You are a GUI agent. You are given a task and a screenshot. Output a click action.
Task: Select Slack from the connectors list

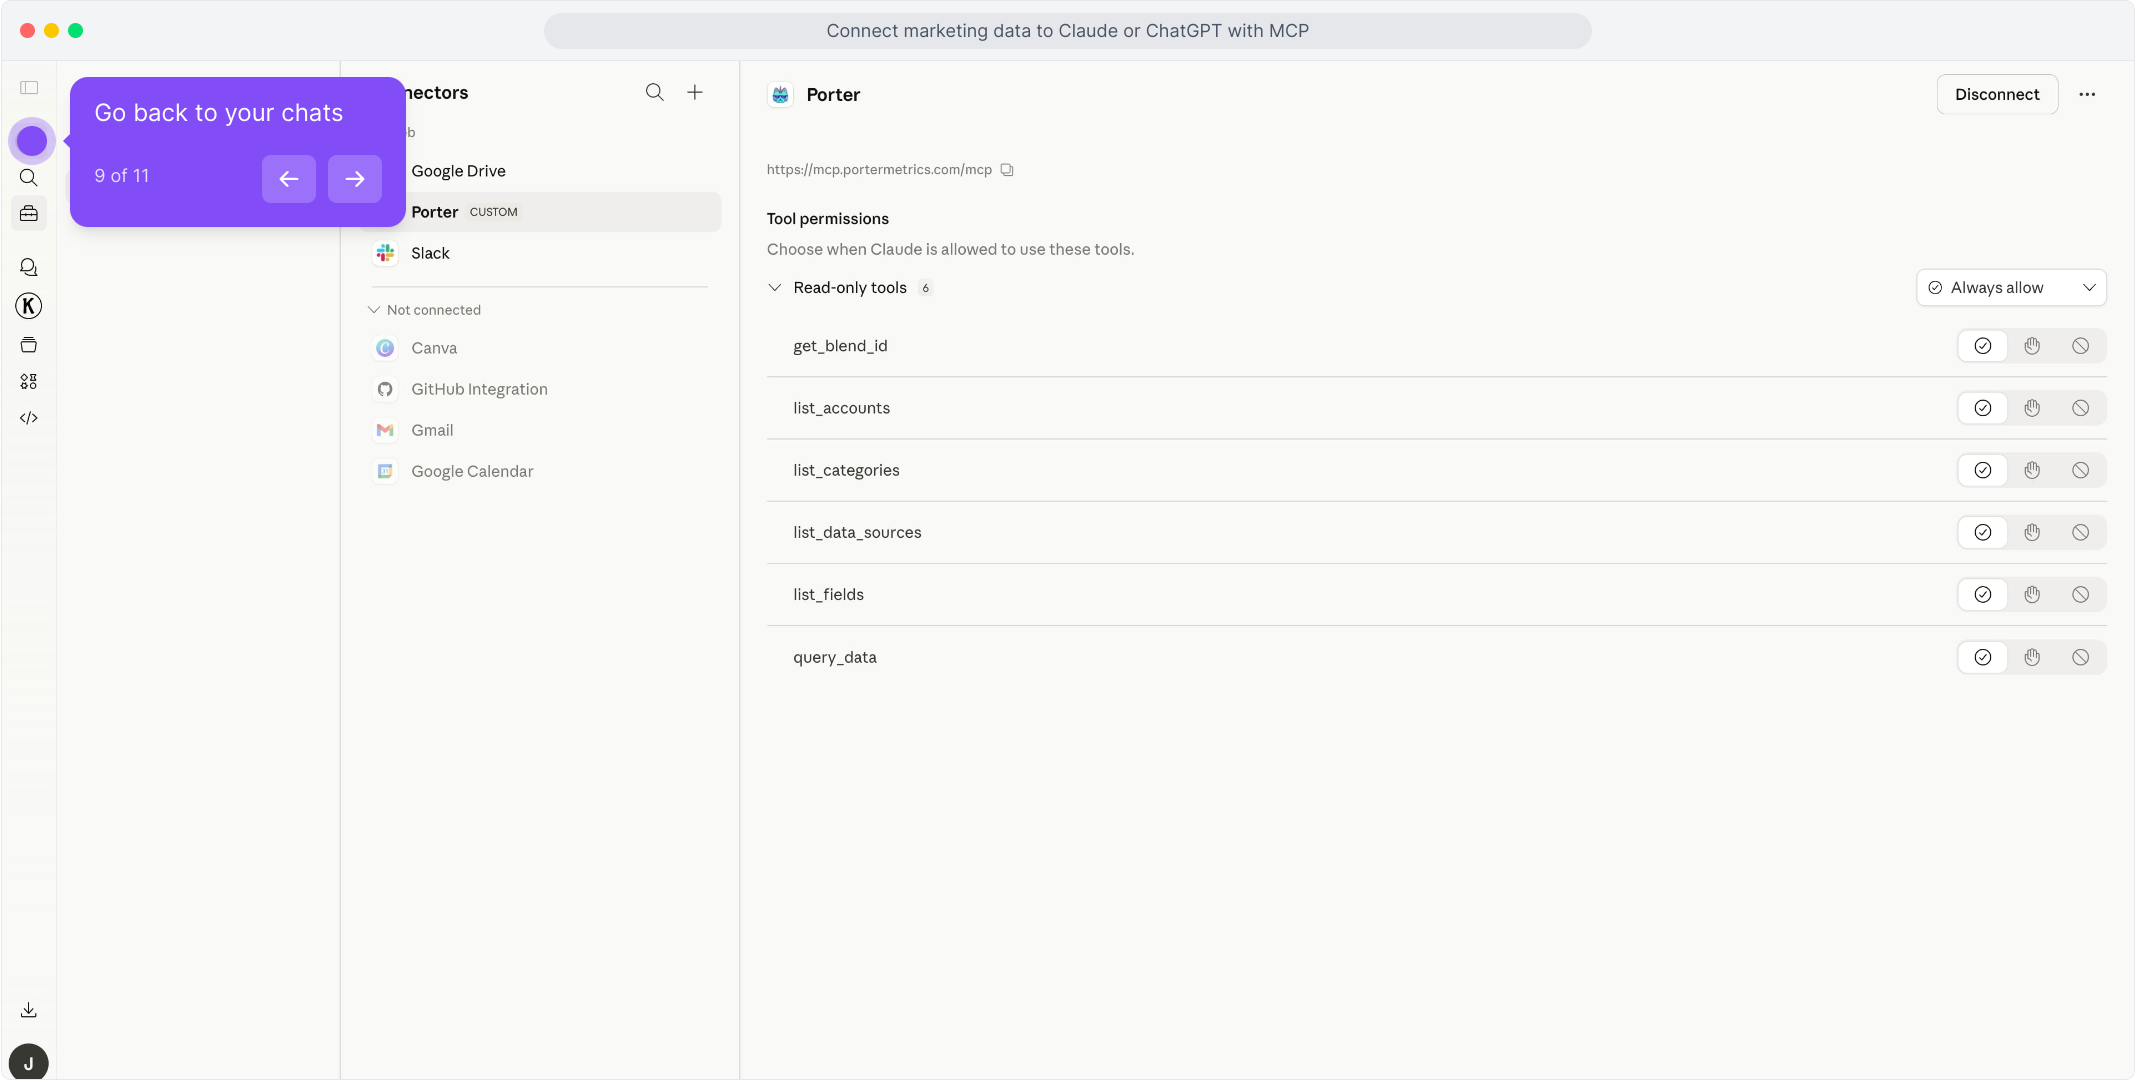[430, 253]
